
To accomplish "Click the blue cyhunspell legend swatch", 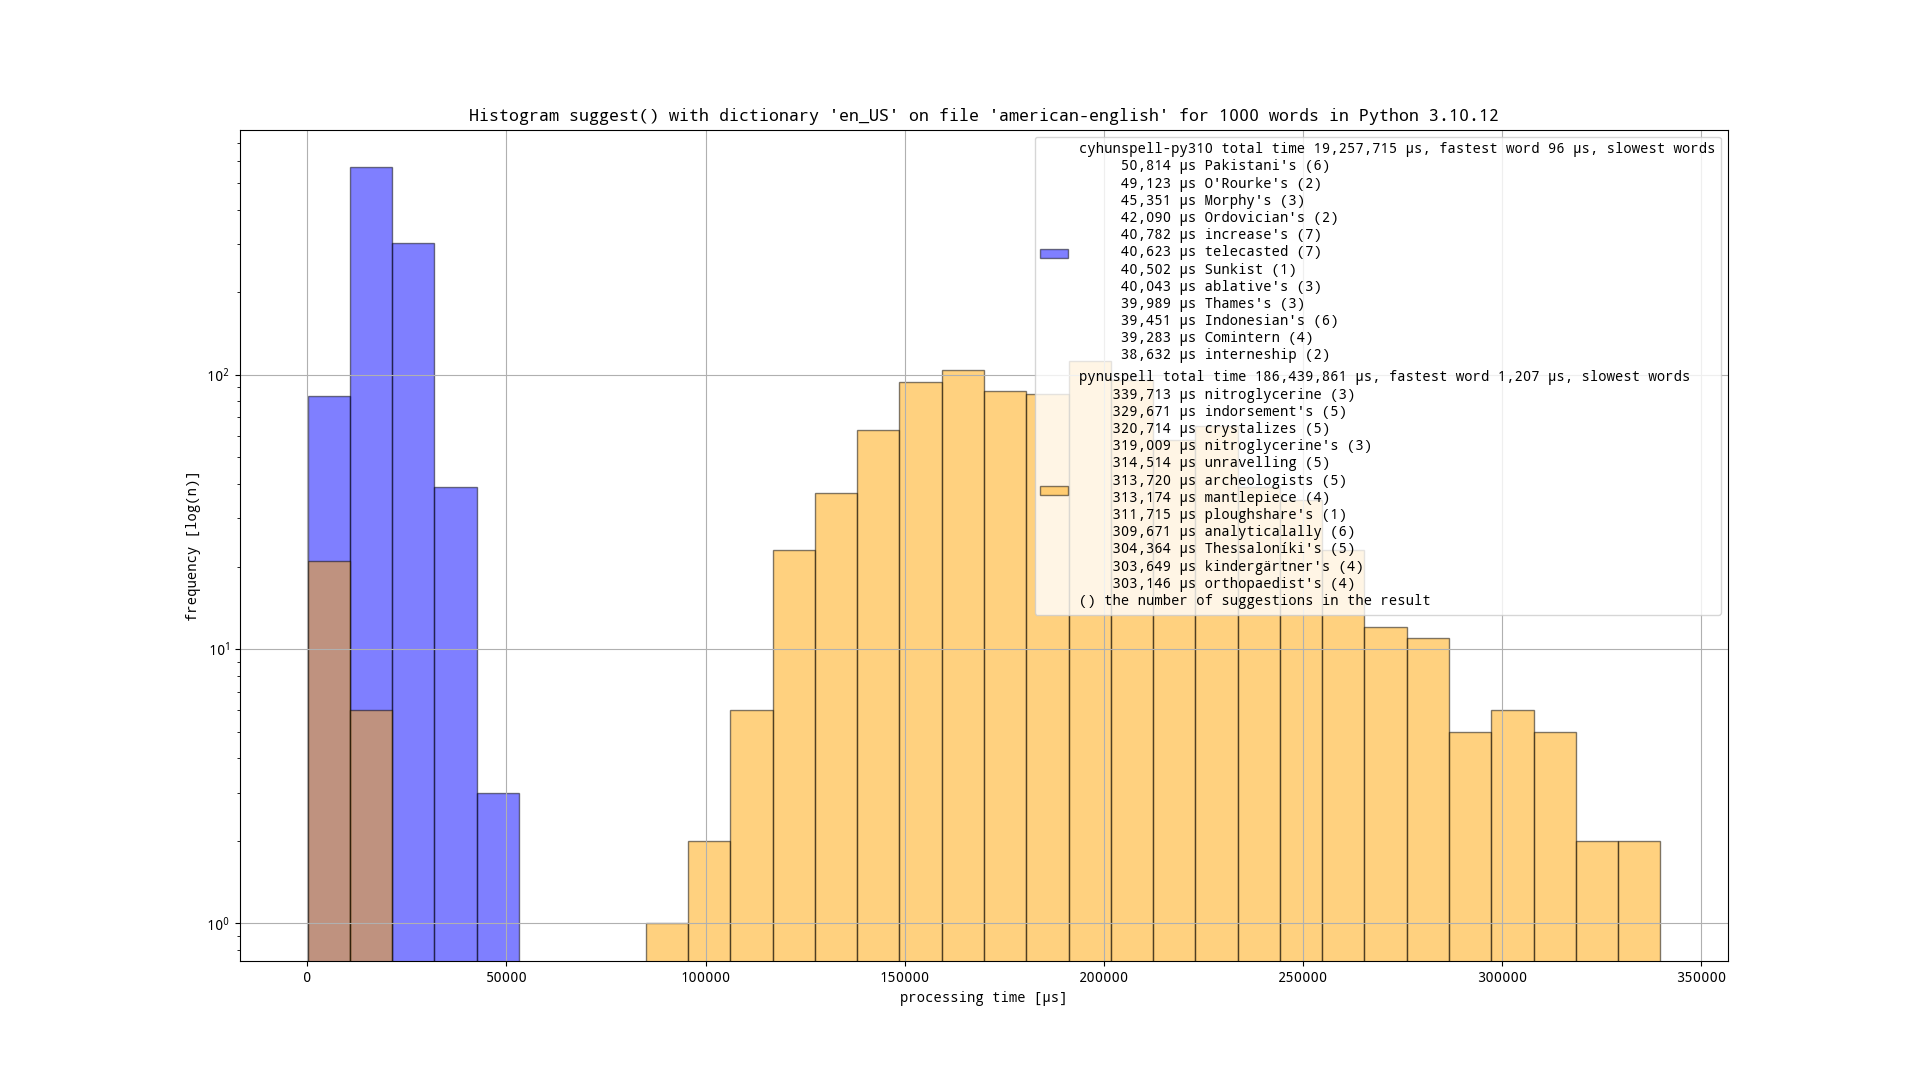I will coord(1054,254).
